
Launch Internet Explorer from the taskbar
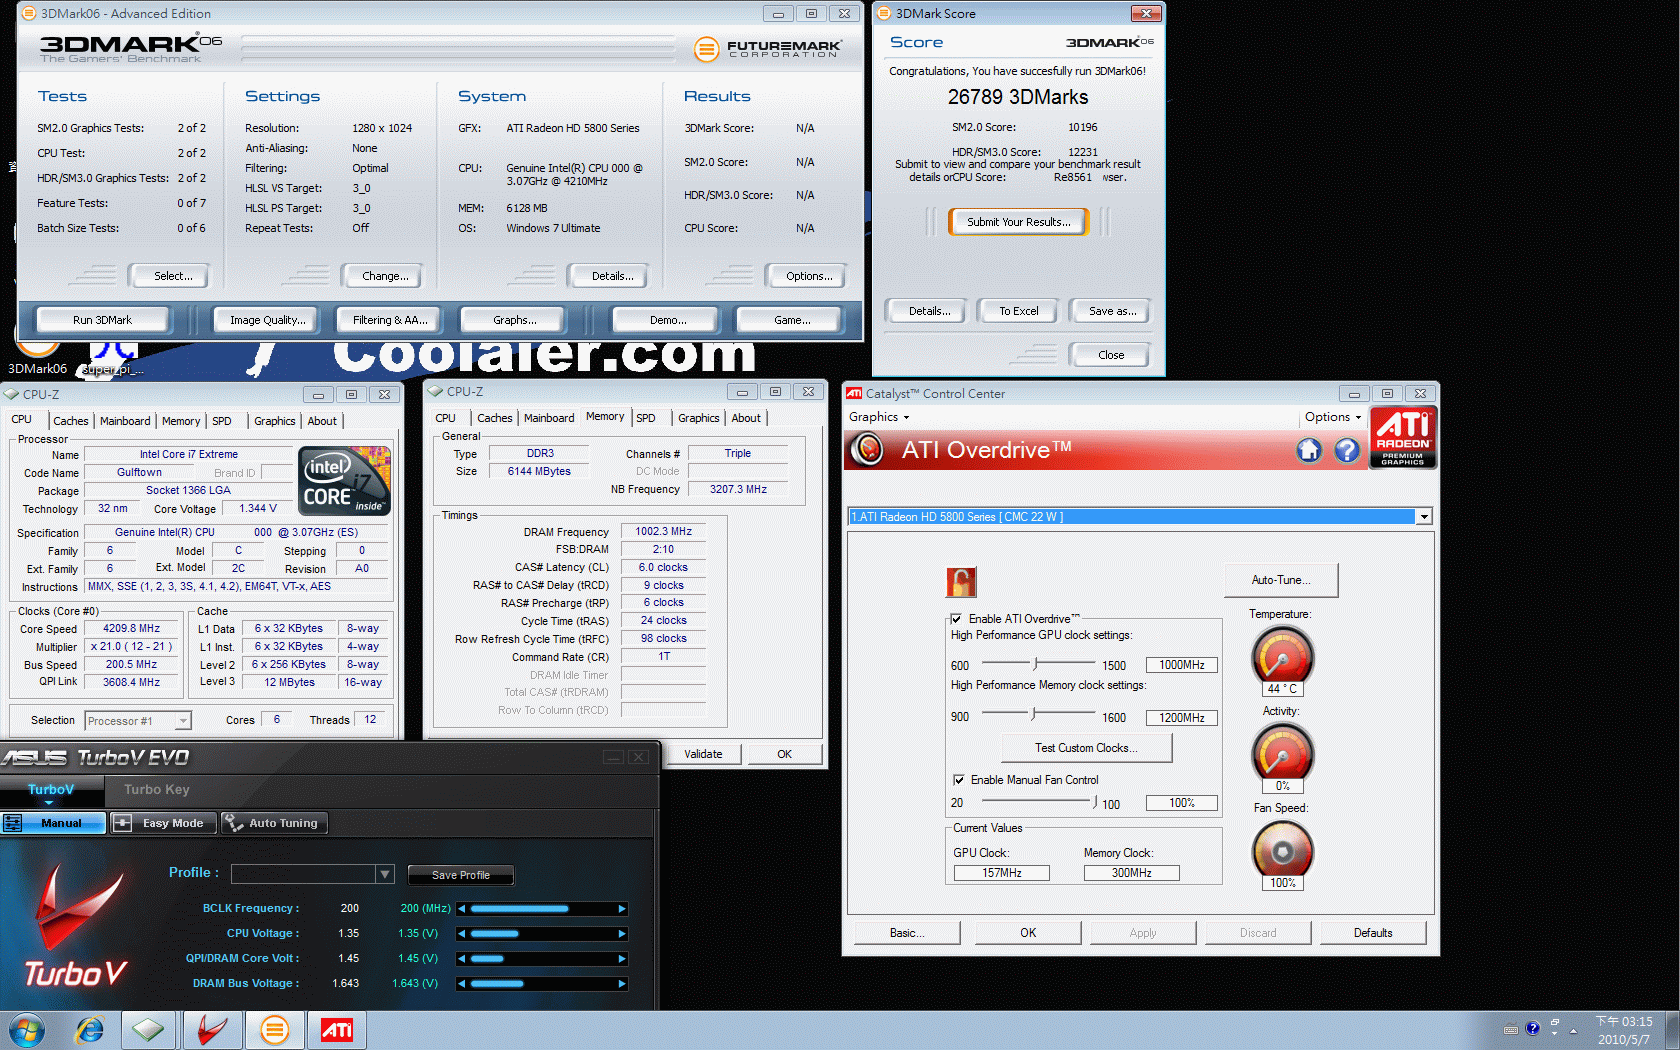(x=90, y=1030)
